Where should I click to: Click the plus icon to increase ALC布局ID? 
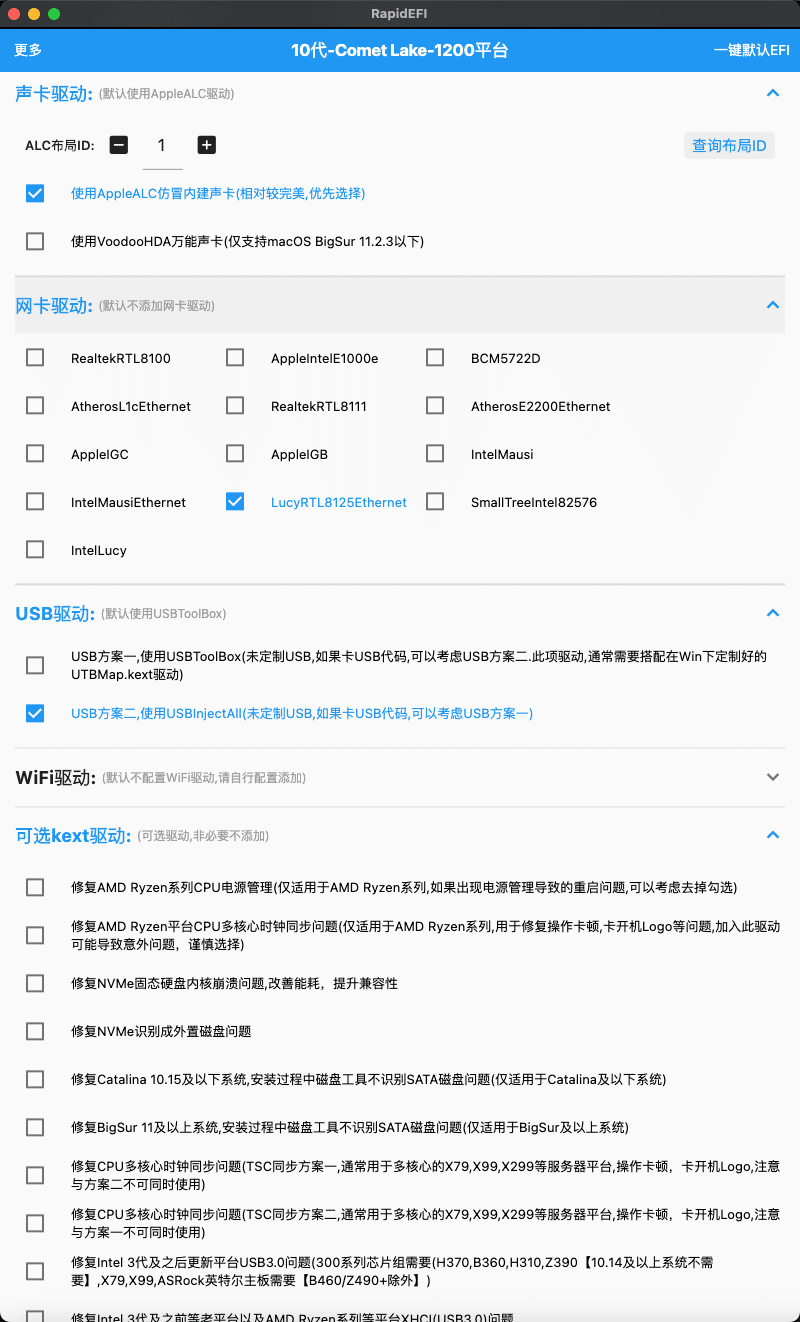pyautogui.click(x=207, y=145)
